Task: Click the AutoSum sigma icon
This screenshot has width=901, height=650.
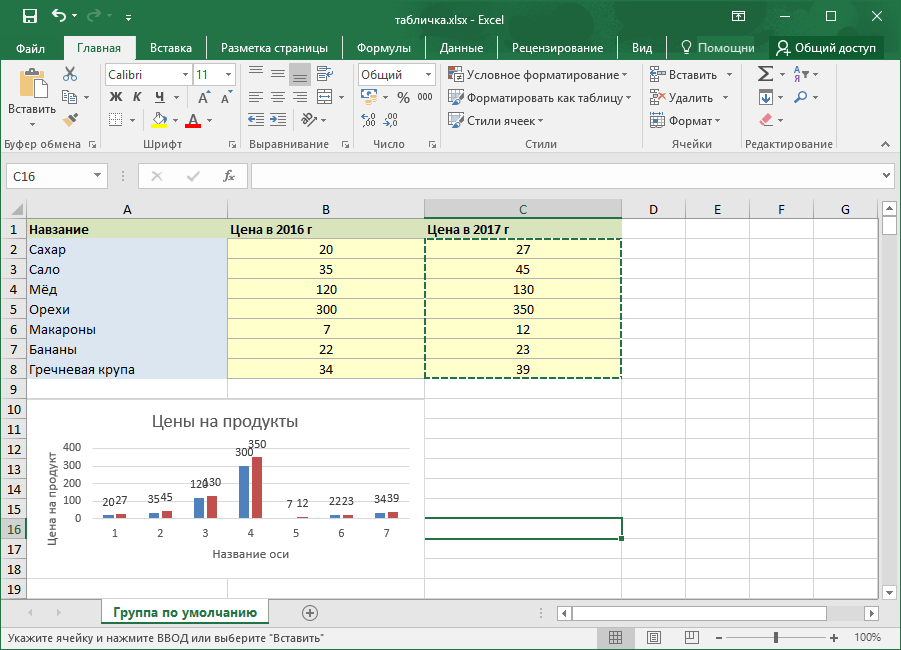Action: coord(765,74)
